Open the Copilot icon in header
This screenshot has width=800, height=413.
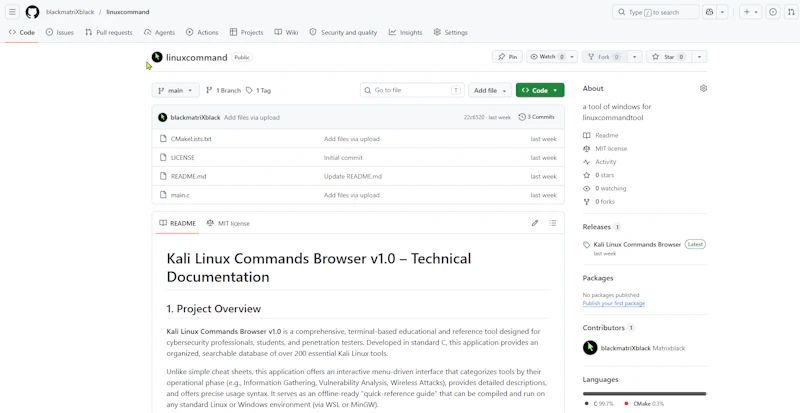[x=709, y=12]
